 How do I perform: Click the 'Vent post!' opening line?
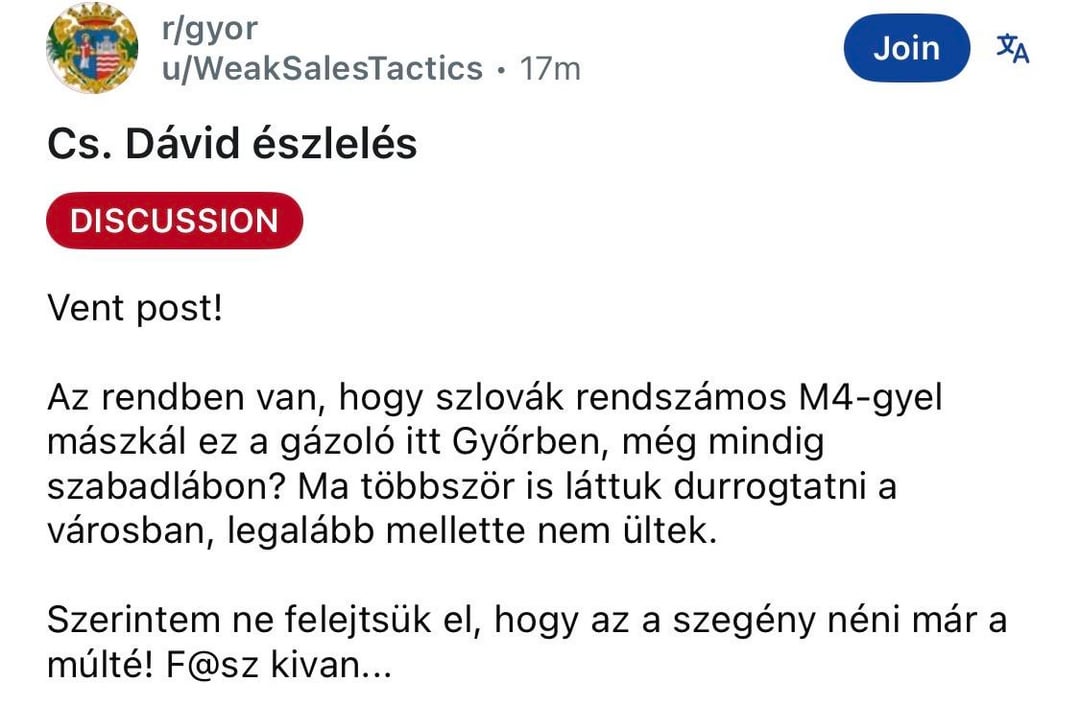pos(134,308)
